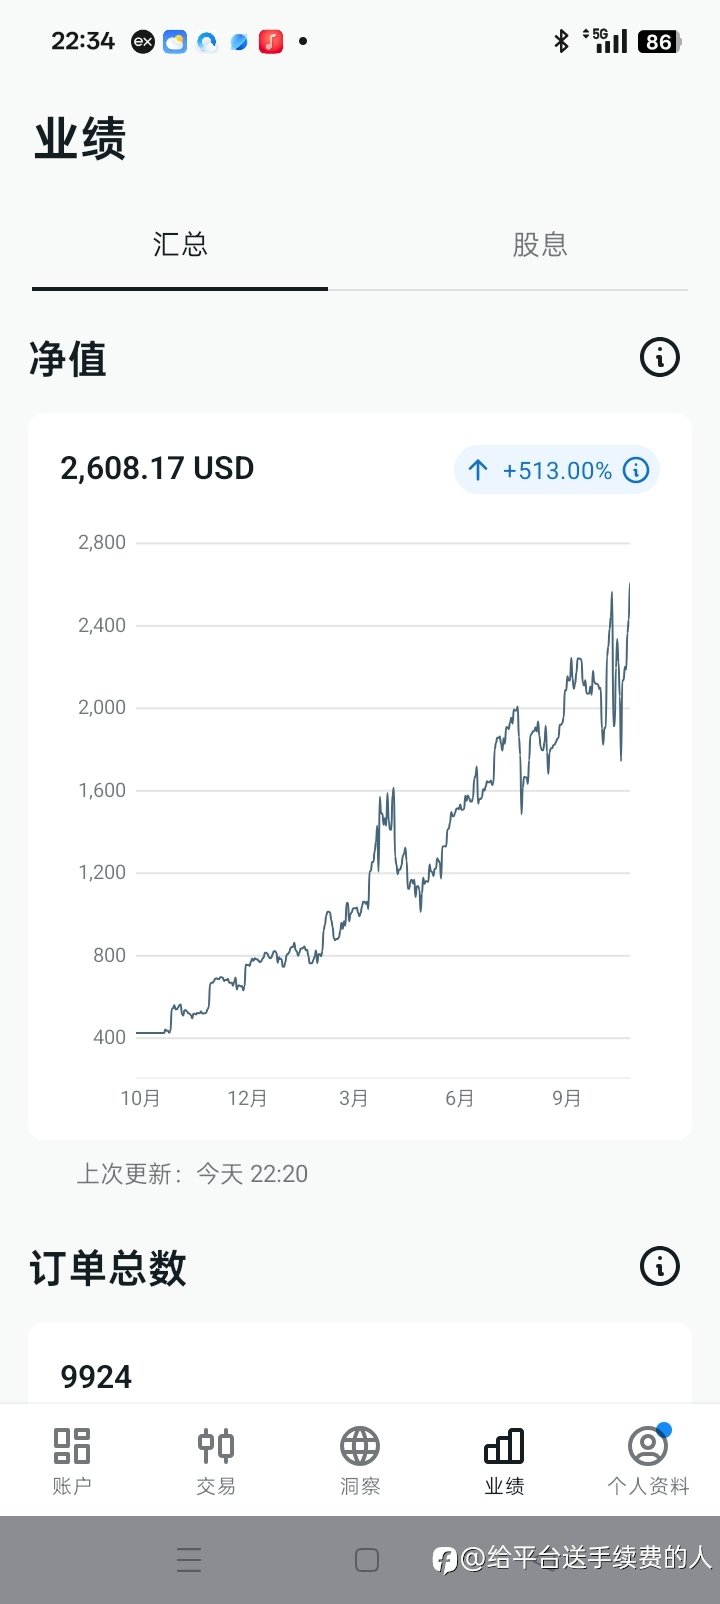The image size is (720, 1604).
Task: Tap the 2,608.17 USD net value
Action: point(157,468)
